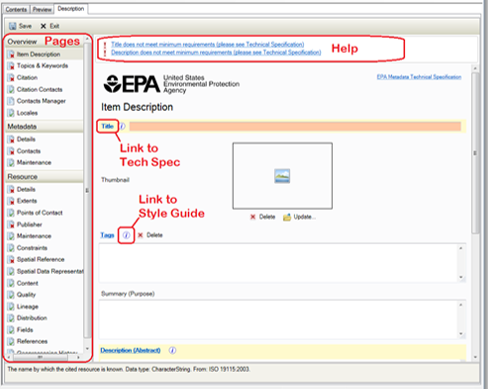Viewport: 488px width, 389px height.
Task: Click Contacts Manager page icon
Action: tap(11, 101)
